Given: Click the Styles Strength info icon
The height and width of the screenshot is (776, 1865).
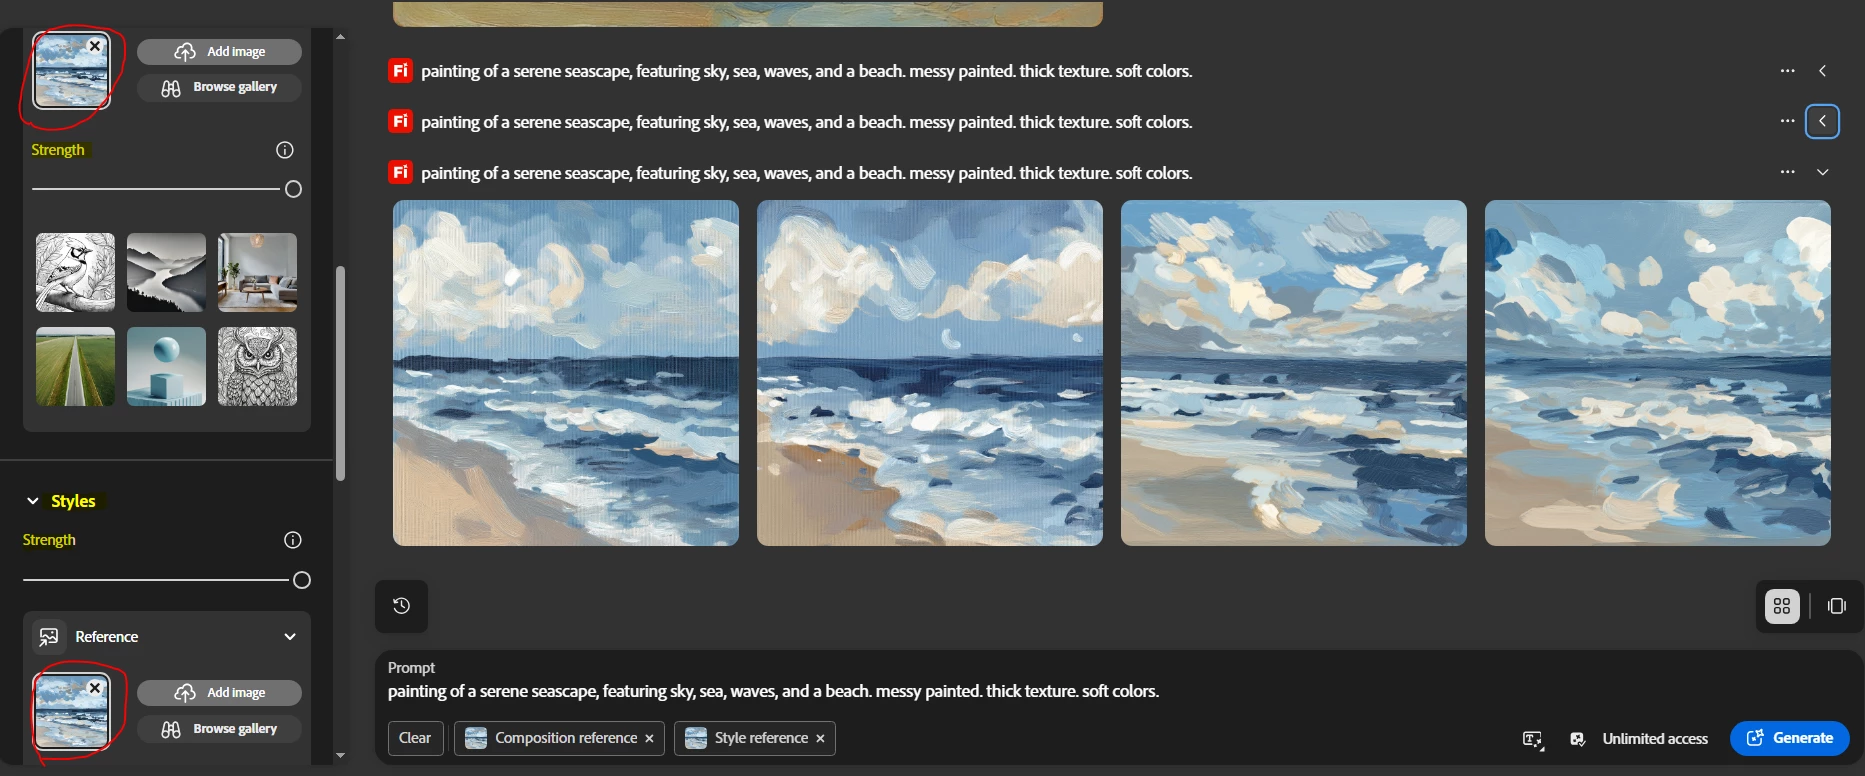Looking at the screenshot, I should click(293, 540).
